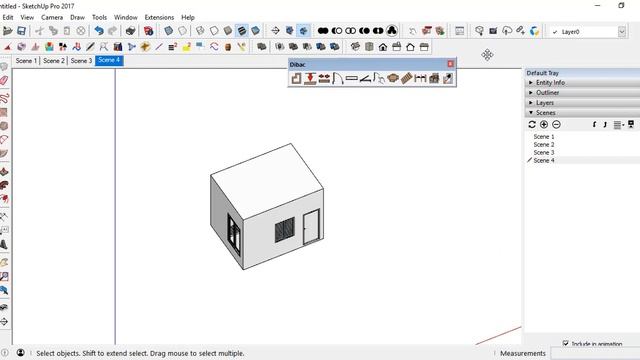Click the wooden barrel toolbar icon

pos(228,47)
